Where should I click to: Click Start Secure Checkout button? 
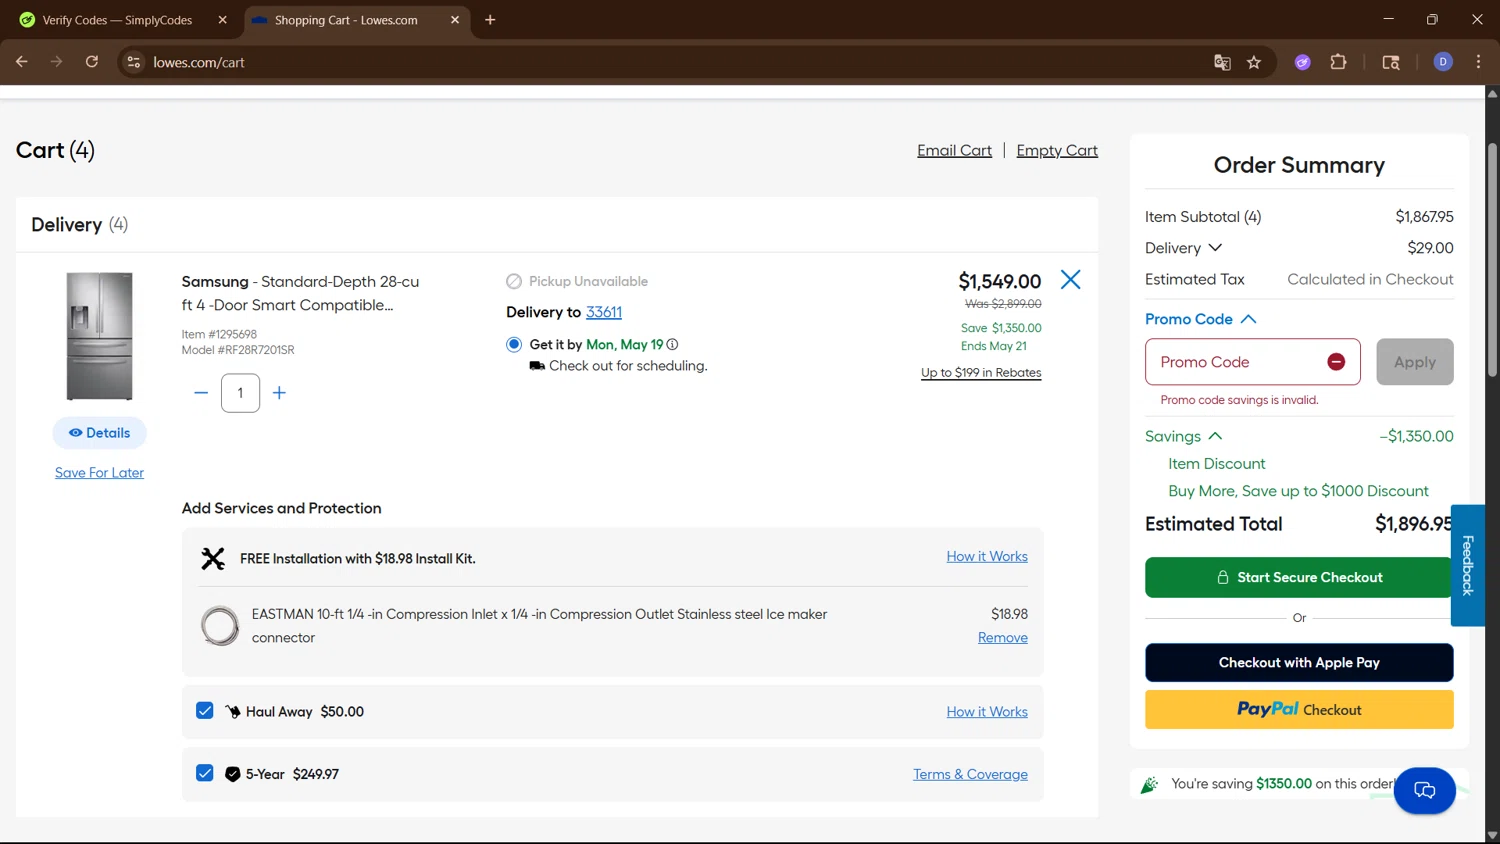coord(1298,577)
